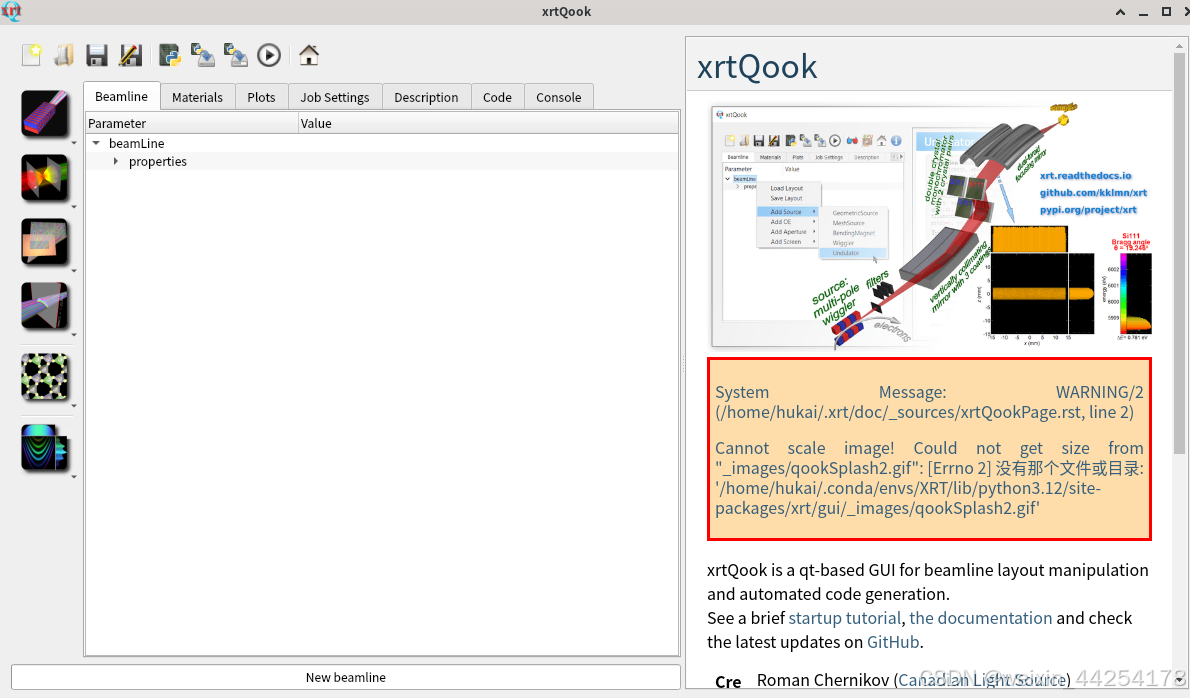Viewport: 1190px width, 698px height.
Task: Maximize the xrtQook window
Action: (x=1166, y=11)
